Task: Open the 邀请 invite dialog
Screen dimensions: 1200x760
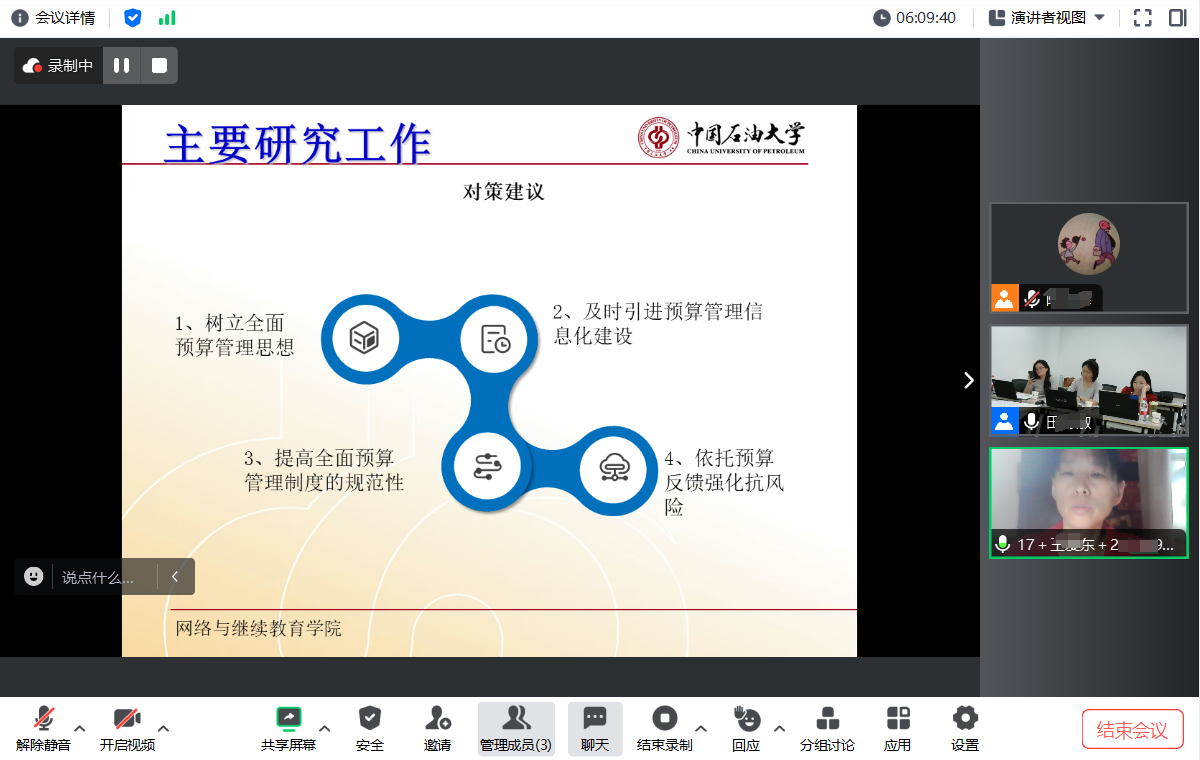Action: (x=437, y=728)
